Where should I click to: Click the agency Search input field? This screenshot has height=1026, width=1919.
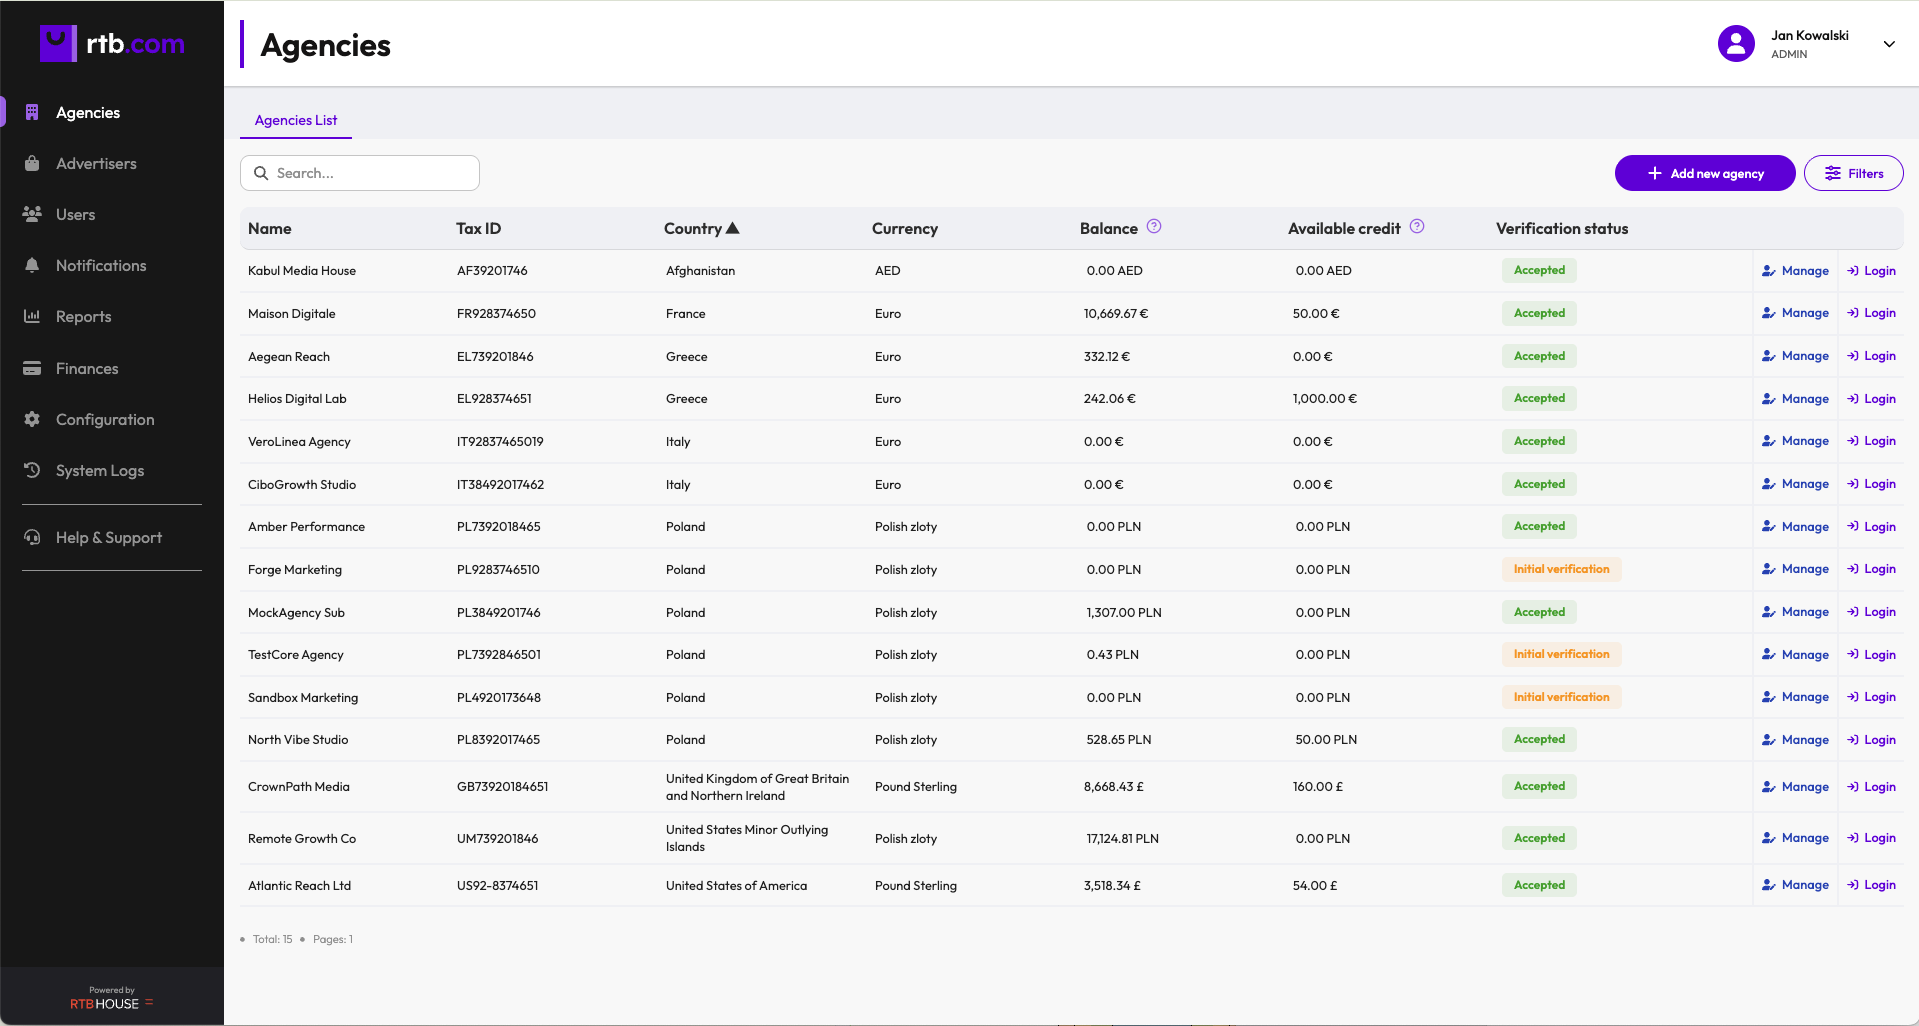click(x=360, y=173)
